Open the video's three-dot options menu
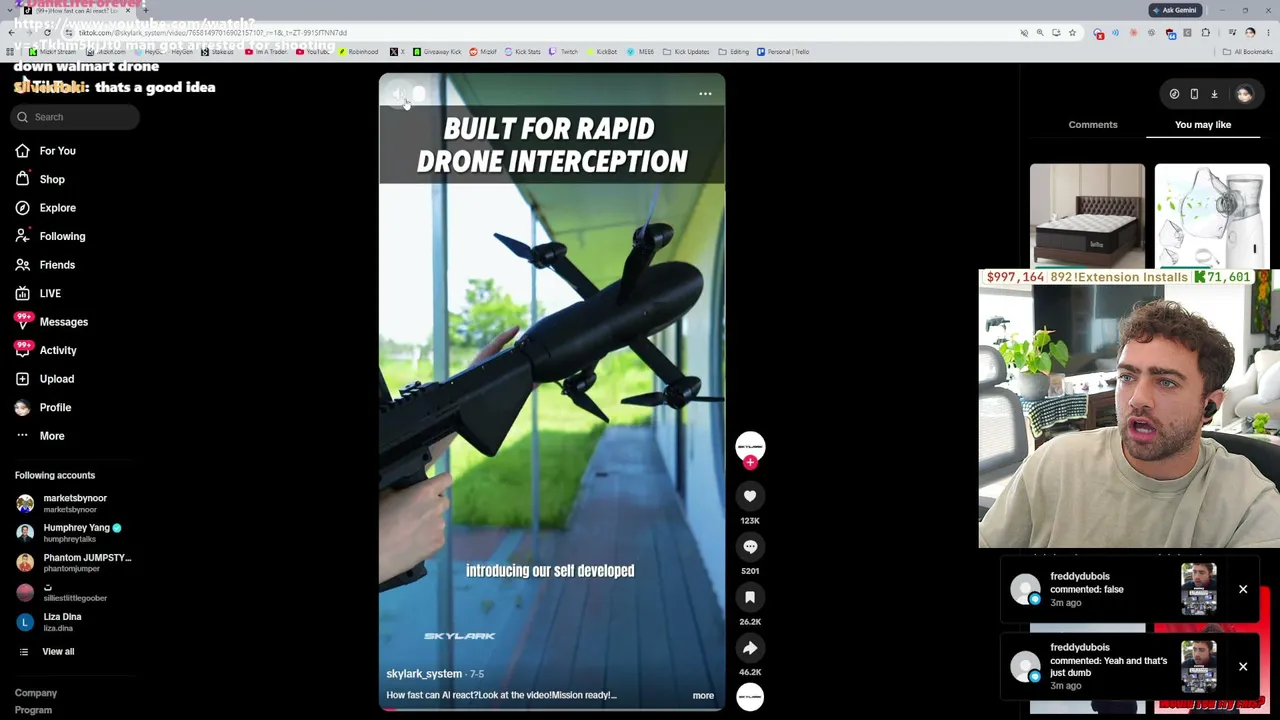 (705, 94)
